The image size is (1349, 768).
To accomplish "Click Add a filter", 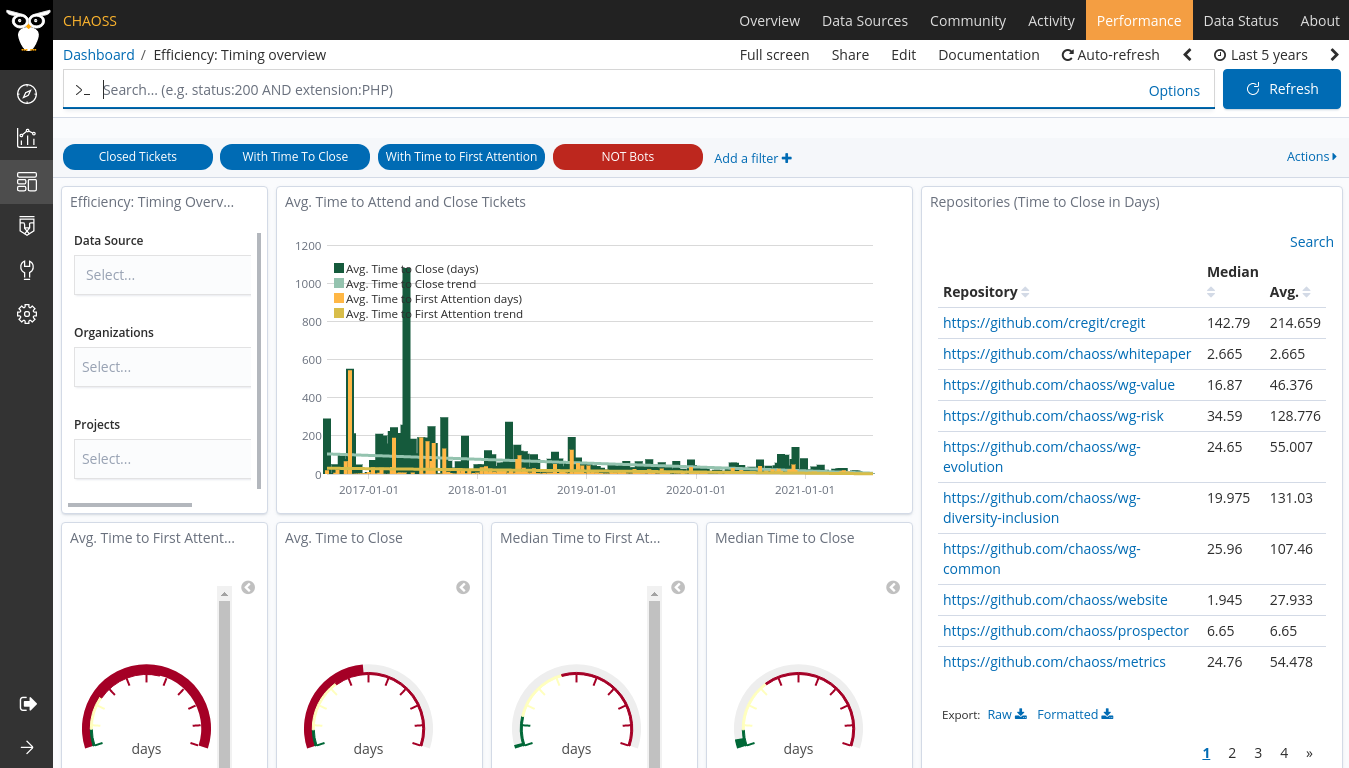I will (x=753, y=158).
